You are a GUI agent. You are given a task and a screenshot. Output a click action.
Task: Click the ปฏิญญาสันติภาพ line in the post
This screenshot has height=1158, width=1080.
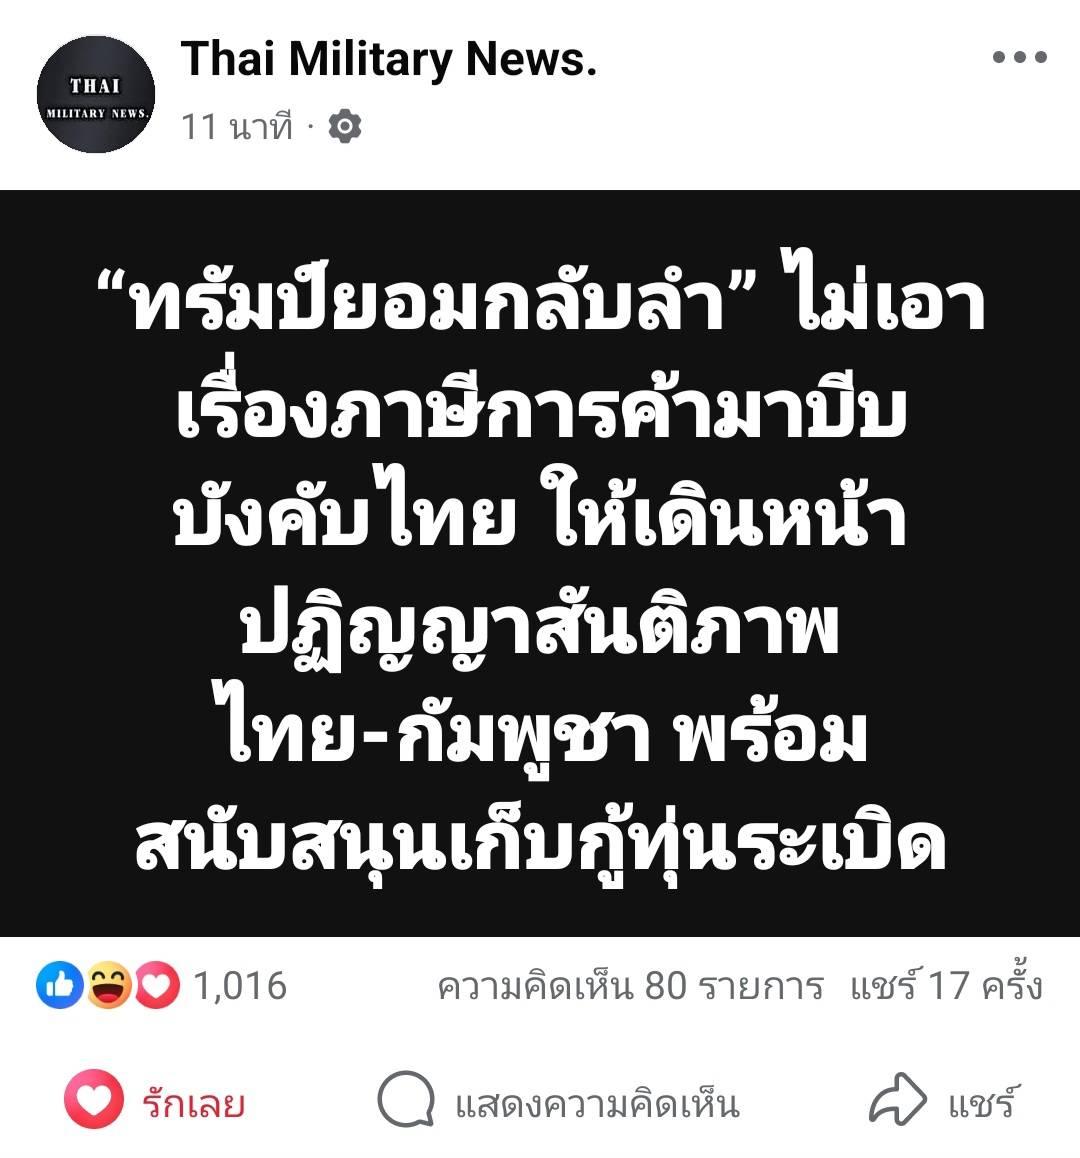pyautogui.click(x=541, y=628)
